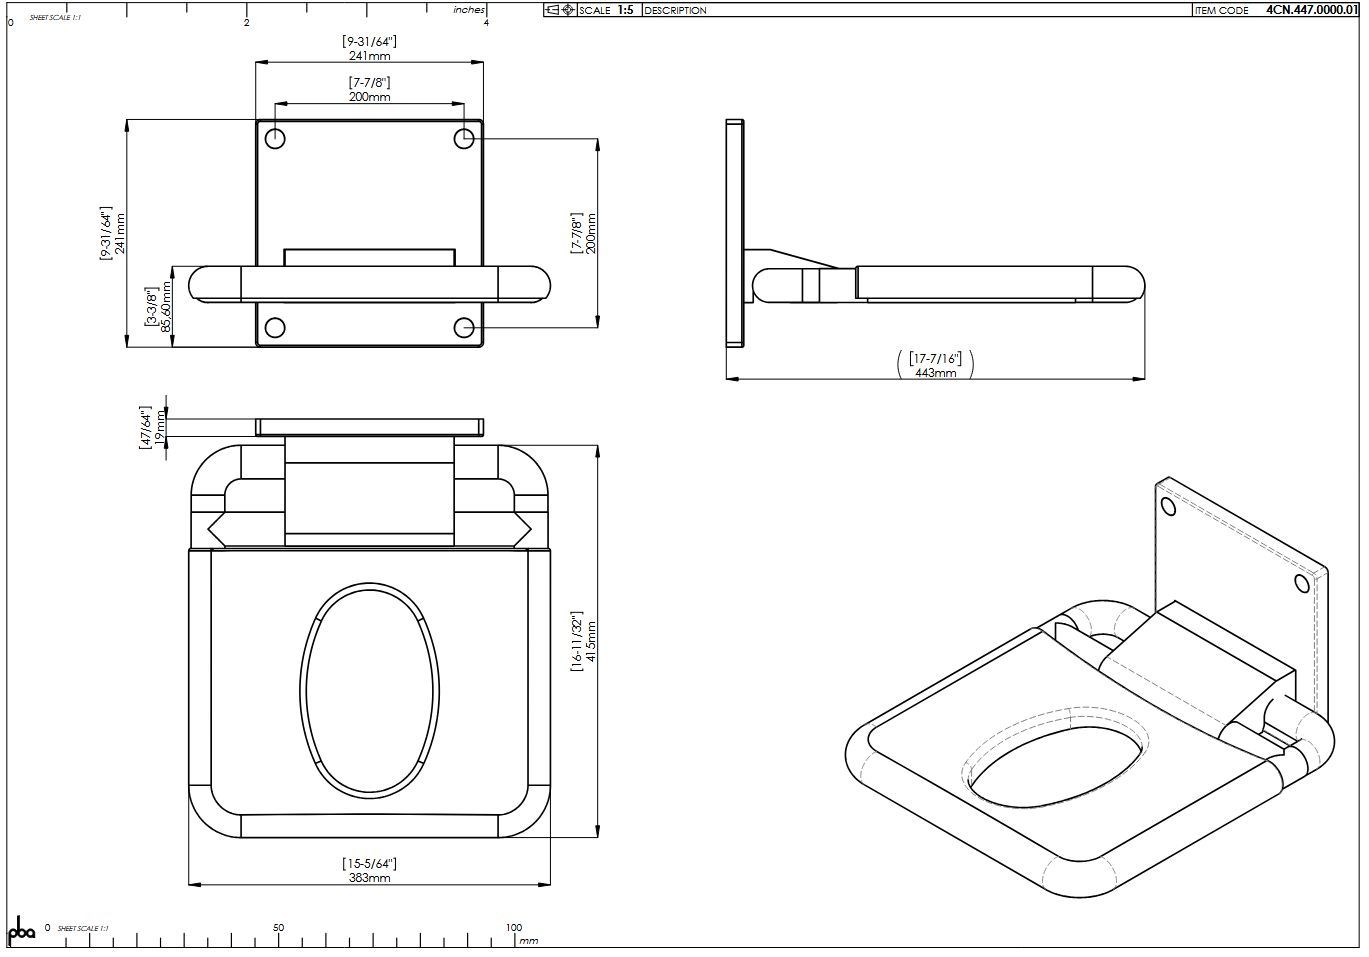Select the 383mm seat width dimension
The image size is (1369, 957).
tap(369, 877)
